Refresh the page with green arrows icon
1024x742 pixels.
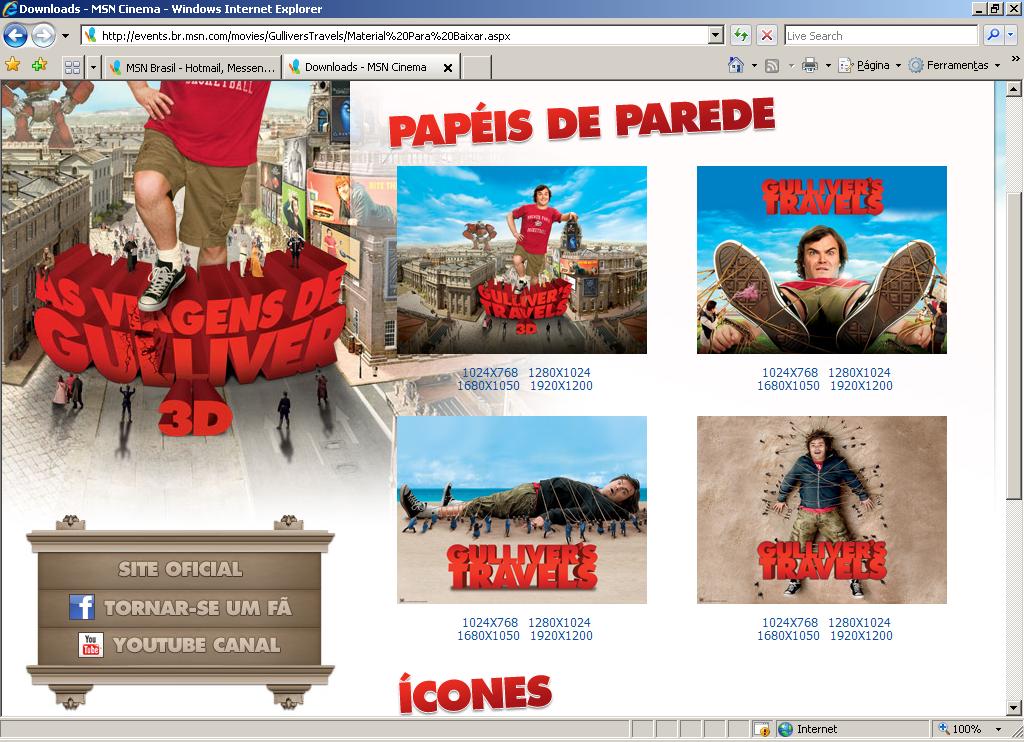pyautogui.click(x=741, y=35)
